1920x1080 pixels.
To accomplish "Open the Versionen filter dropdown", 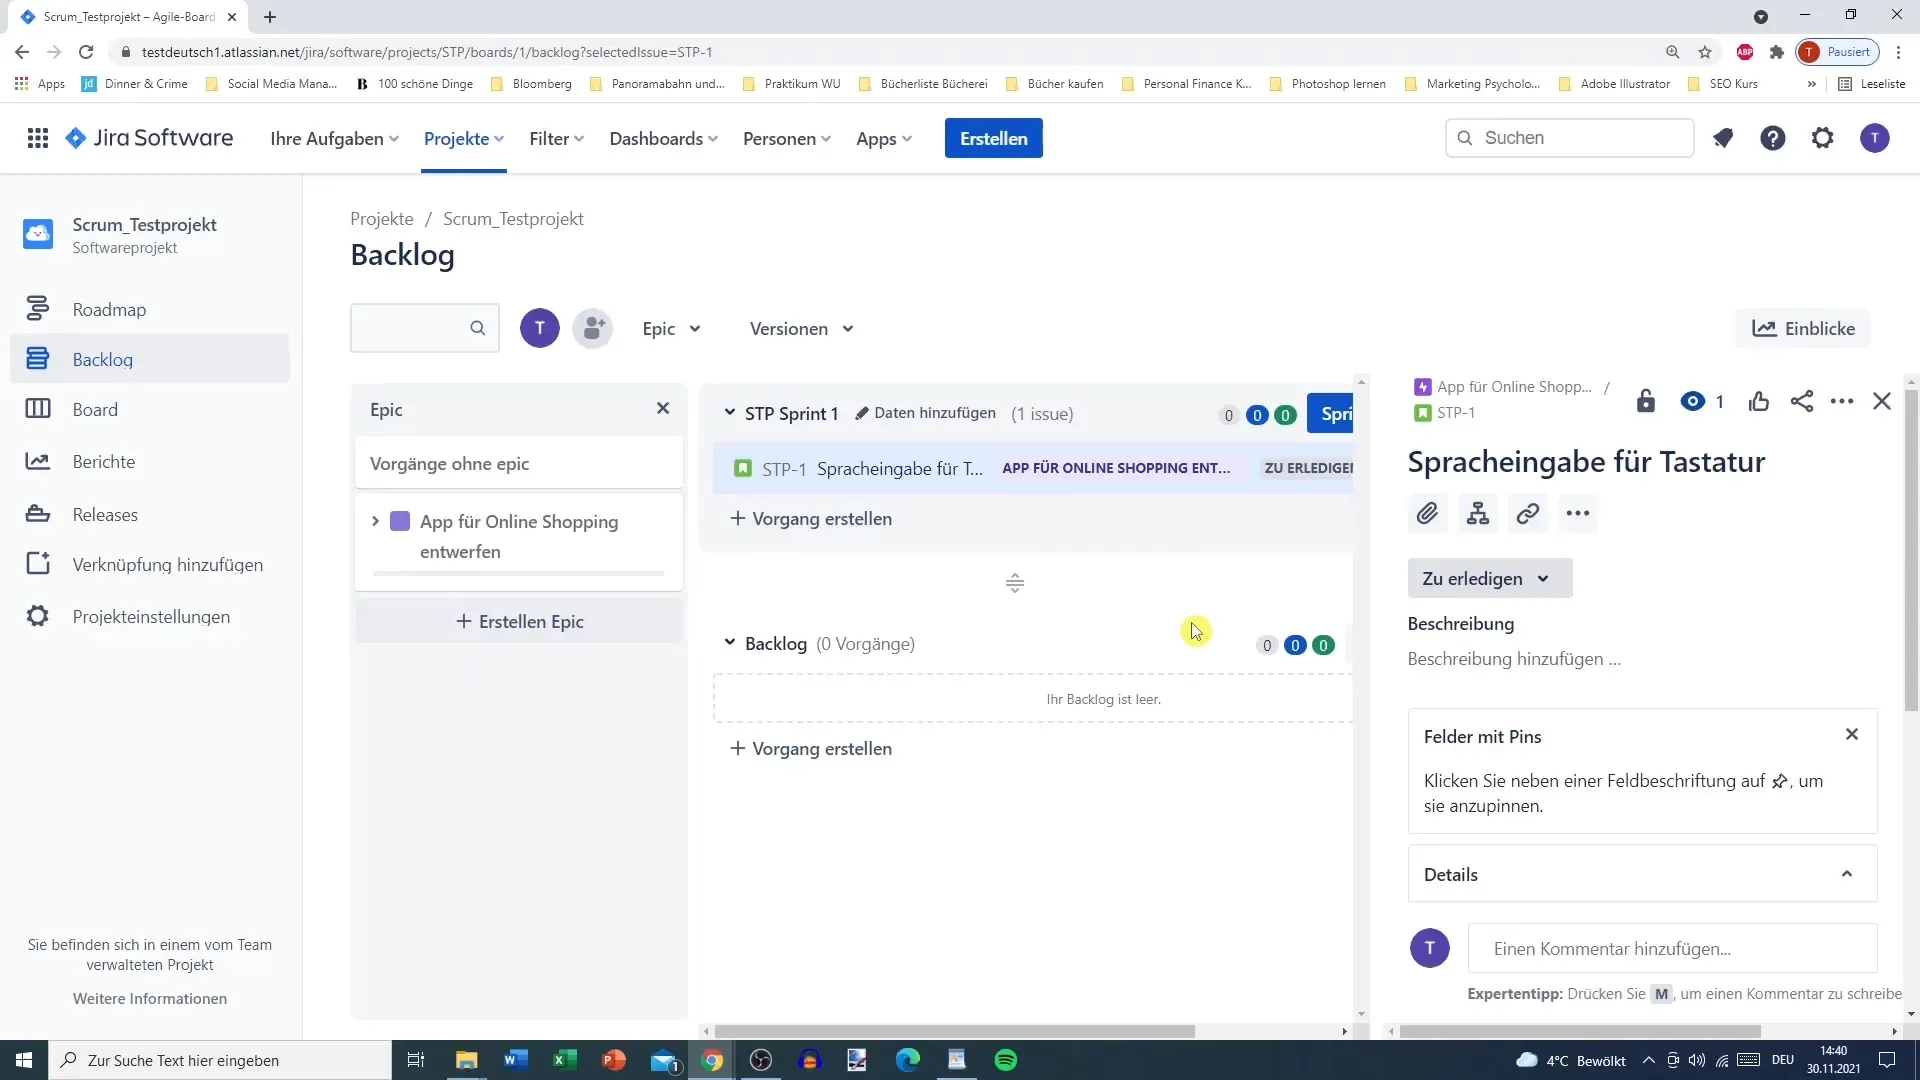I will (x=802, y=328).
